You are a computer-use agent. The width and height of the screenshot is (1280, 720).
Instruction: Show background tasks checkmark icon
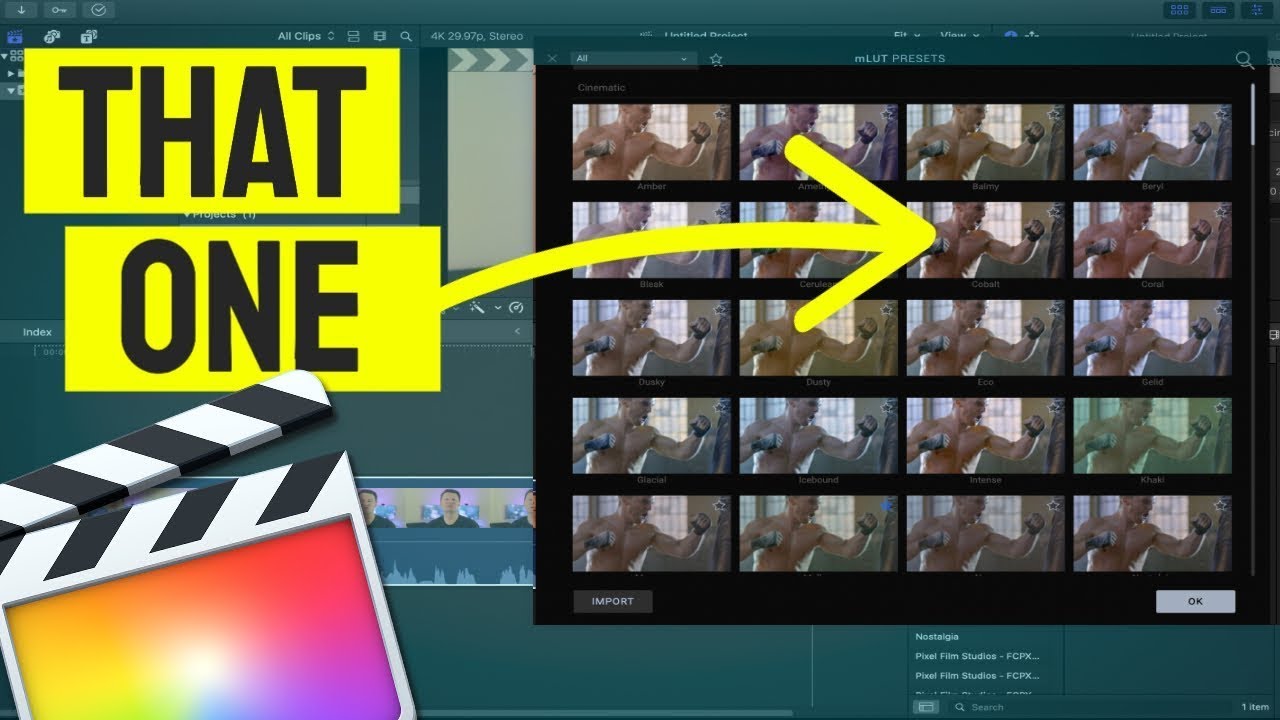pyautogui.click(x=98, y=10)
